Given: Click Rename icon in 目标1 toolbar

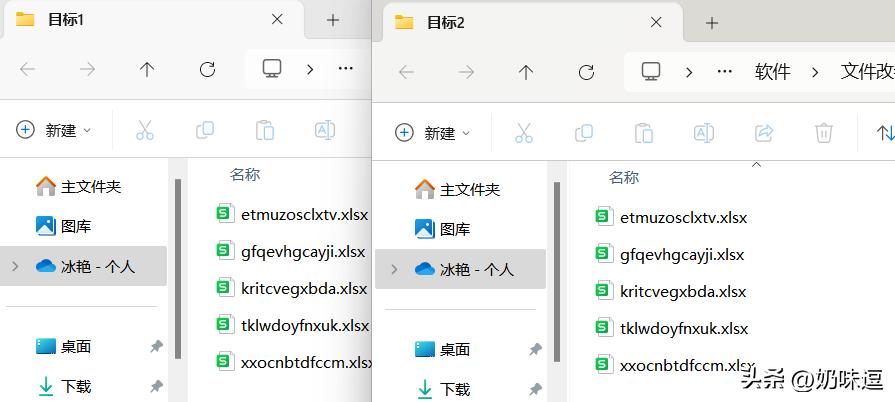Looking at the screenshot, I should (325, 130).
